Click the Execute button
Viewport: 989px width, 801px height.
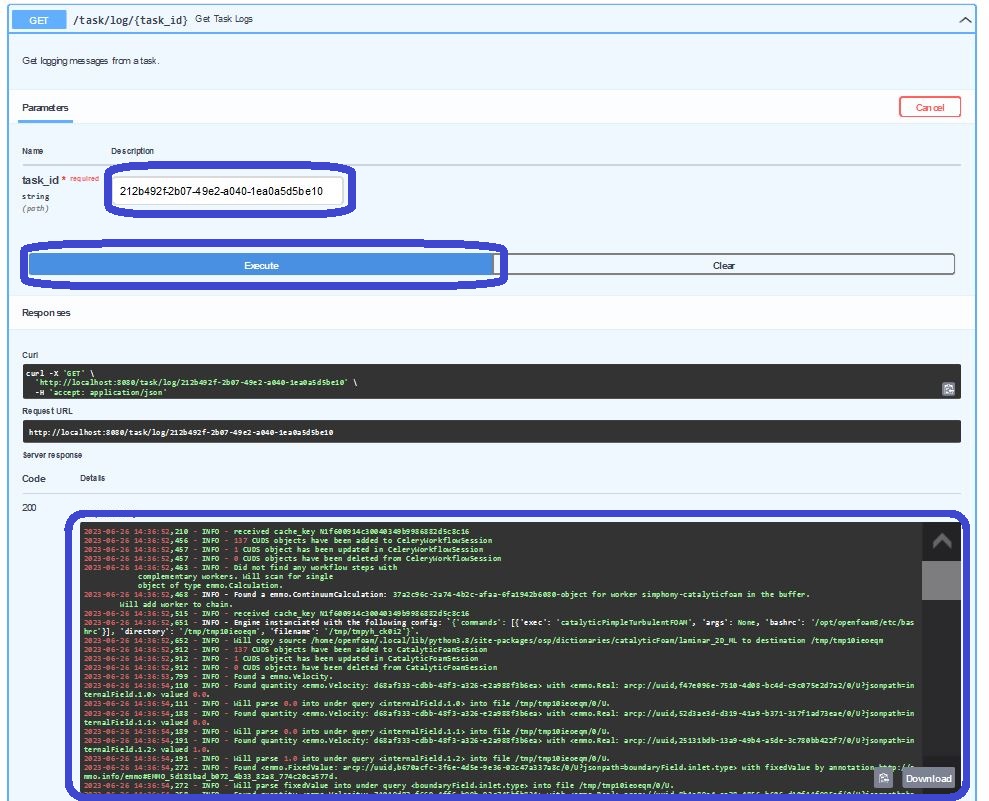261,266
